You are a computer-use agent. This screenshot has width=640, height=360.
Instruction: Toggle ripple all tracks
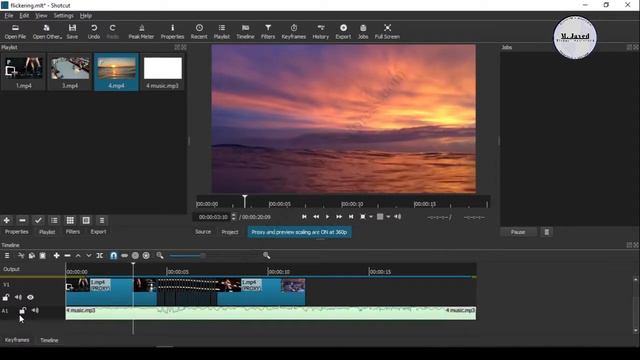point(146,256)
